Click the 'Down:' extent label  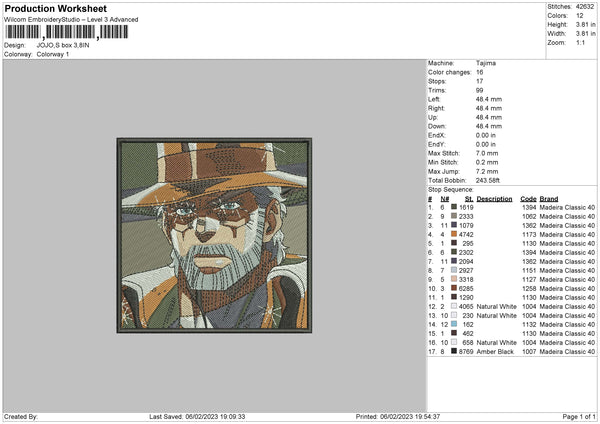click(437, 126)
